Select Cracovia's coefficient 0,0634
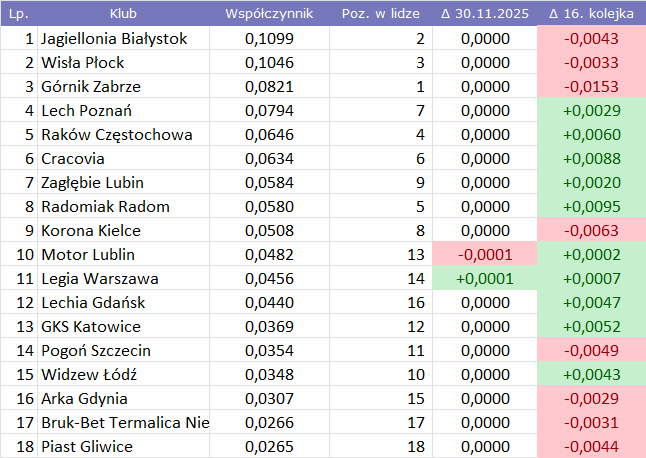646x458 pixels. coord(268,159)
